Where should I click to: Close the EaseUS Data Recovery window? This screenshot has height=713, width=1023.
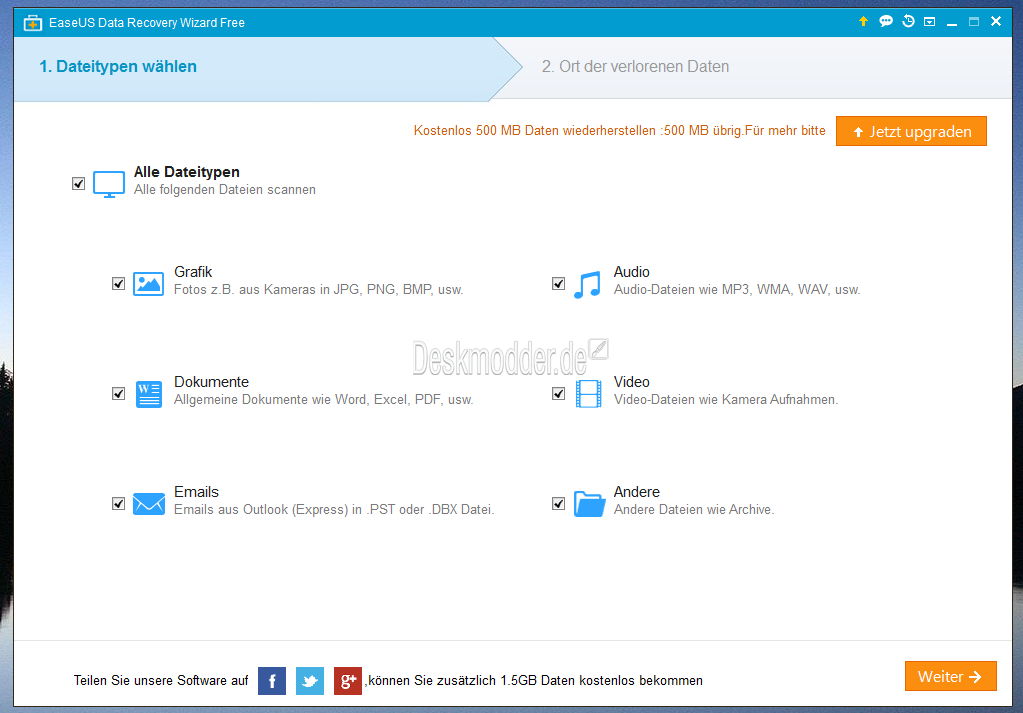pos(996,22)
